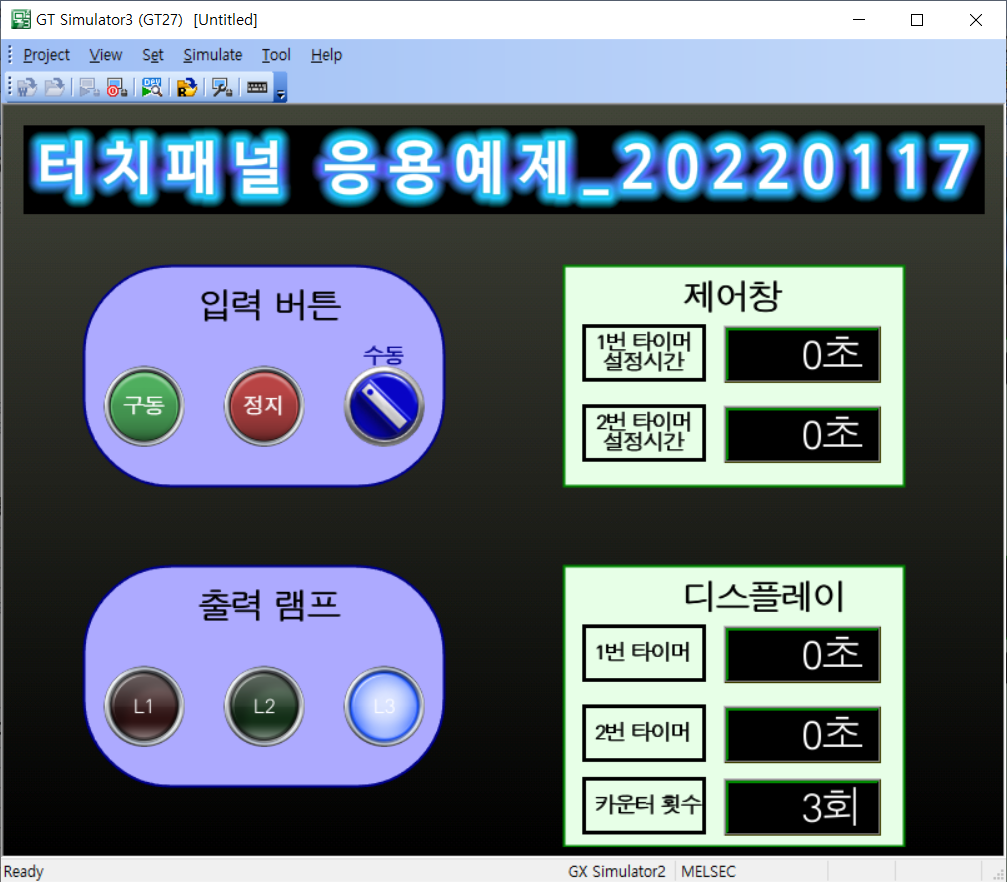
Task: Click the yellow folder R import icon
Action: point(187,87)
